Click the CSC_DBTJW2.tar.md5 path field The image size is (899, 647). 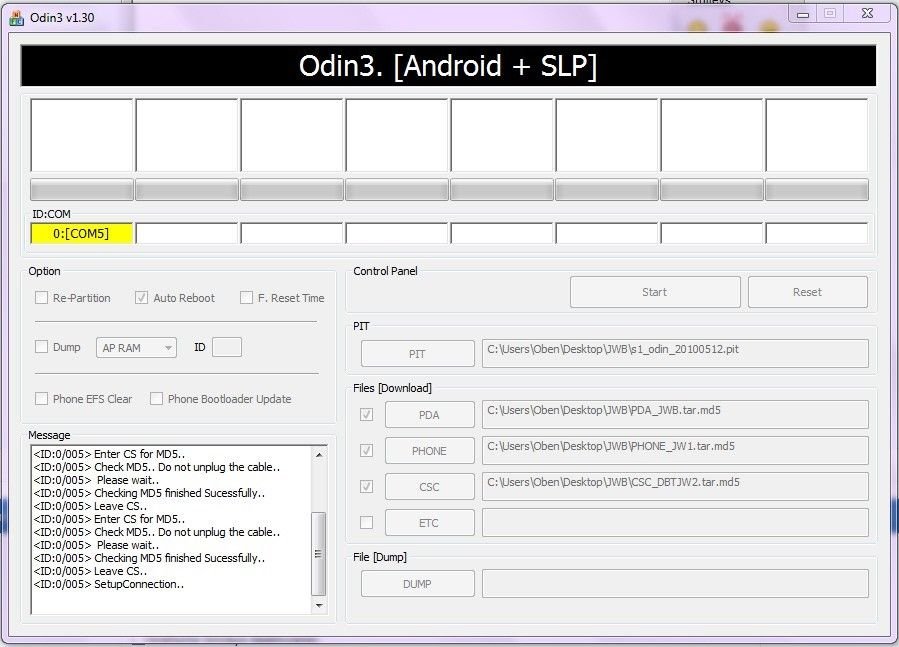click(x=675, y=486)
